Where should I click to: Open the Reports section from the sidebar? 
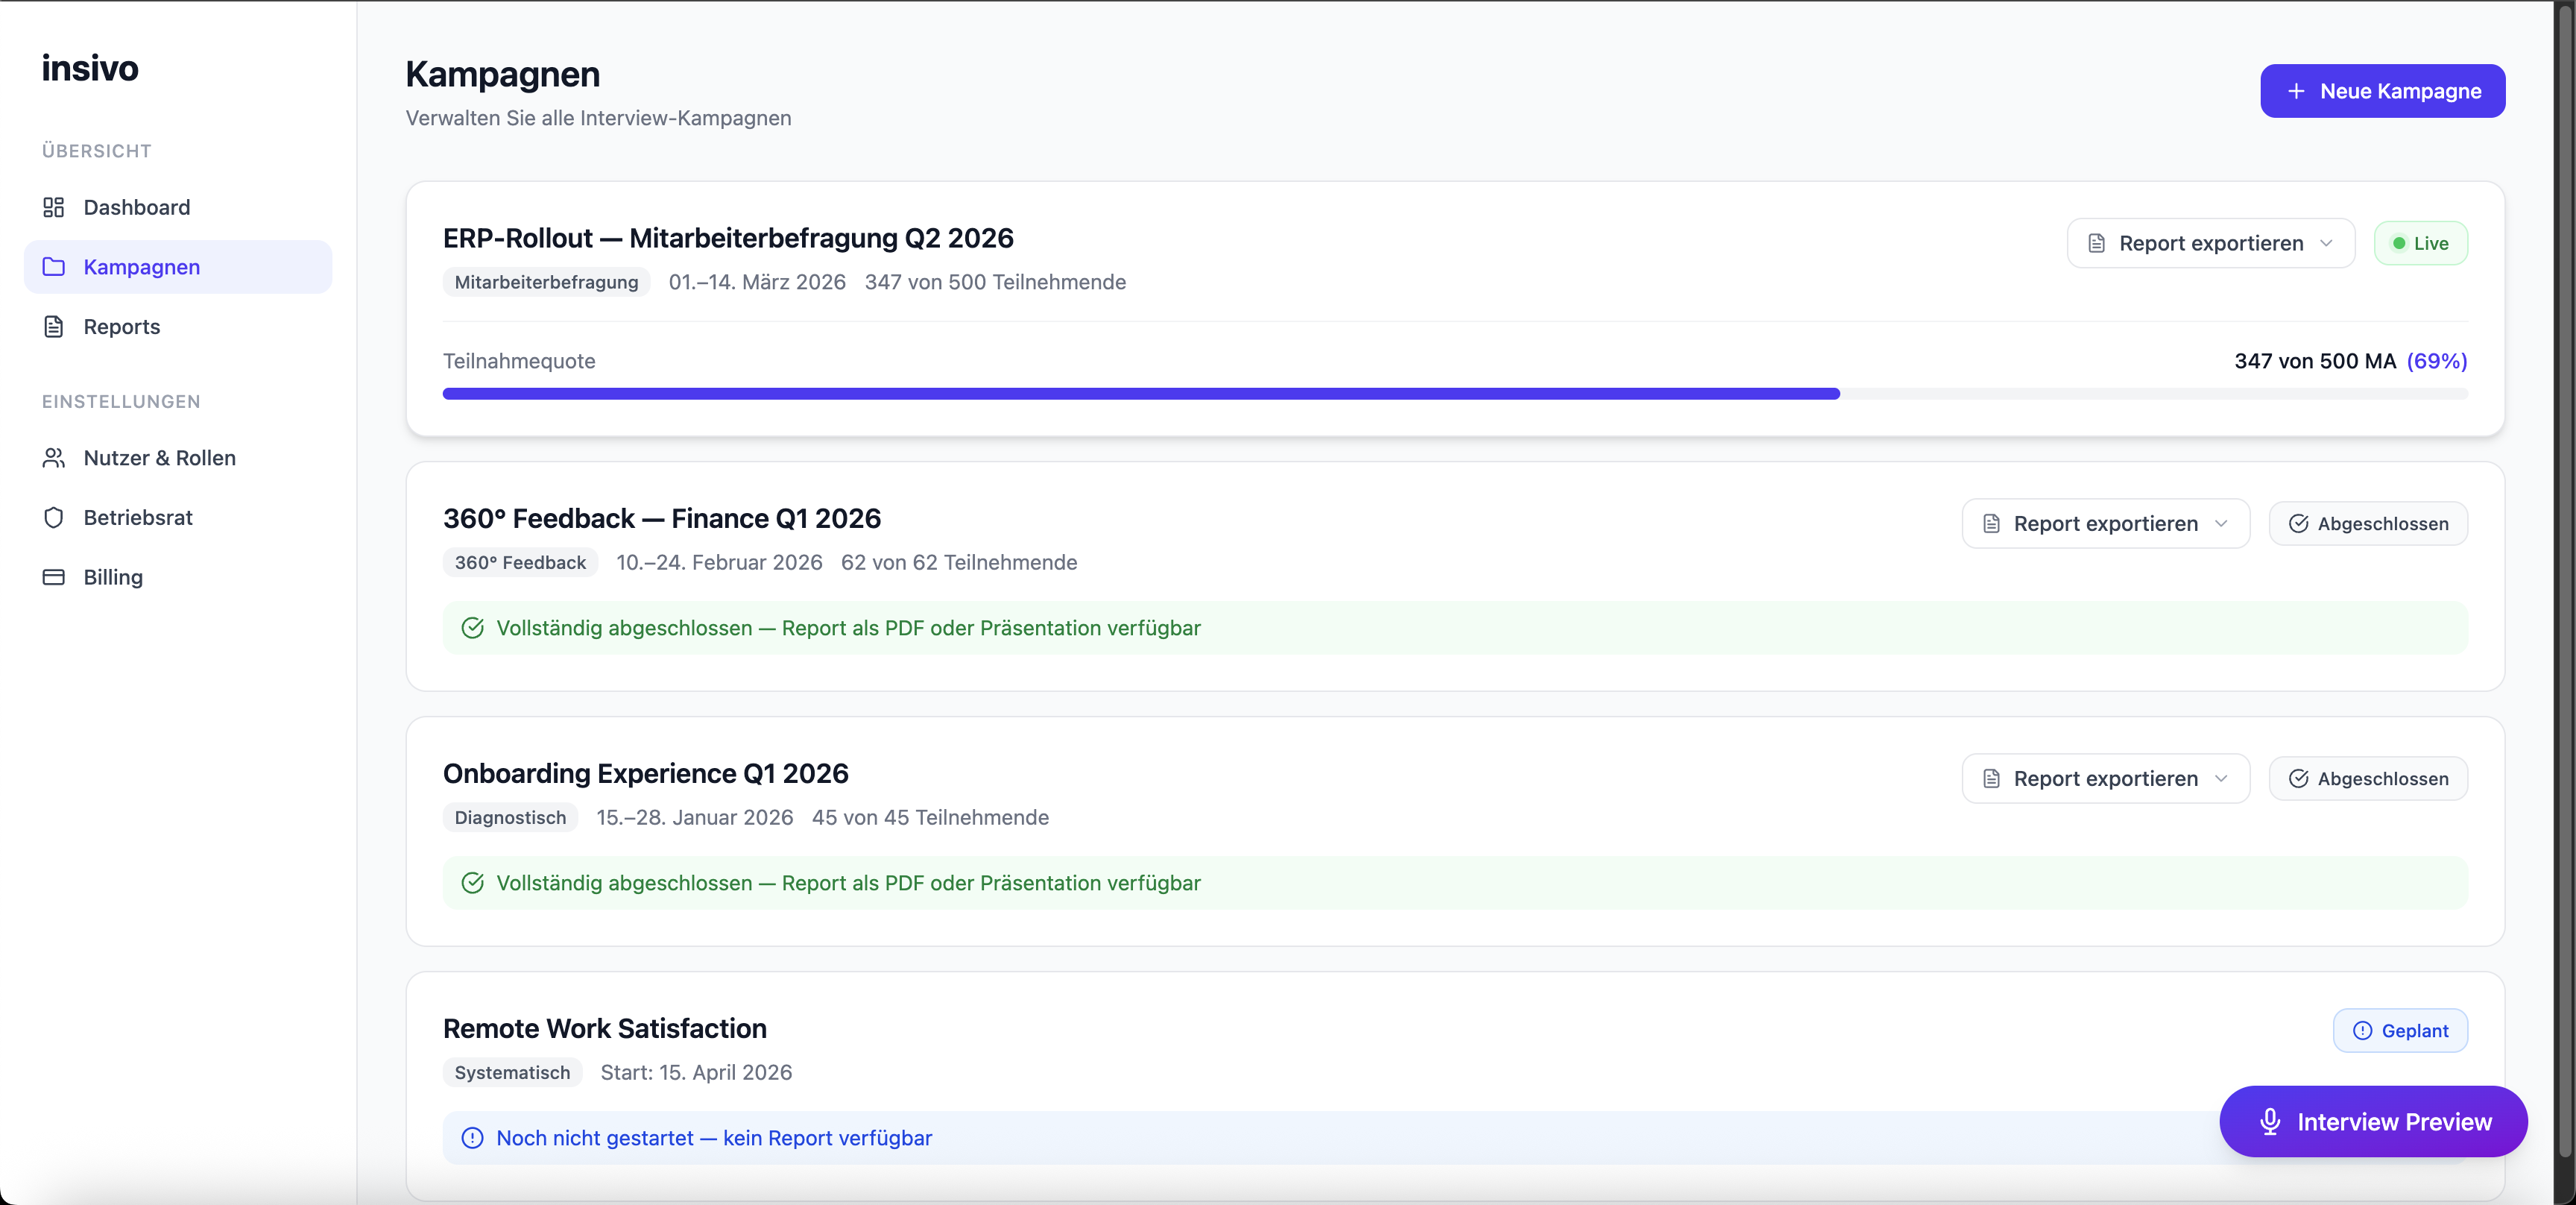[x=122, y=326]
